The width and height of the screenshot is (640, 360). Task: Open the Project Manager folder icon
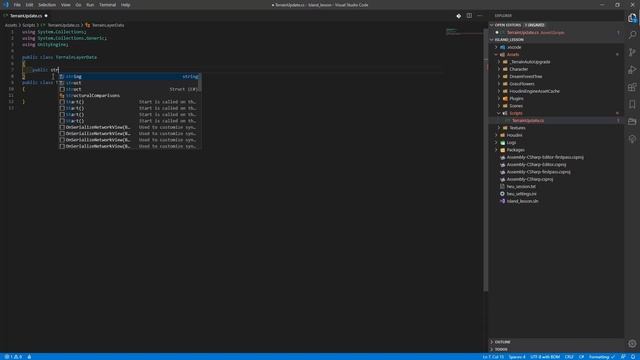[x=632, y=122]
